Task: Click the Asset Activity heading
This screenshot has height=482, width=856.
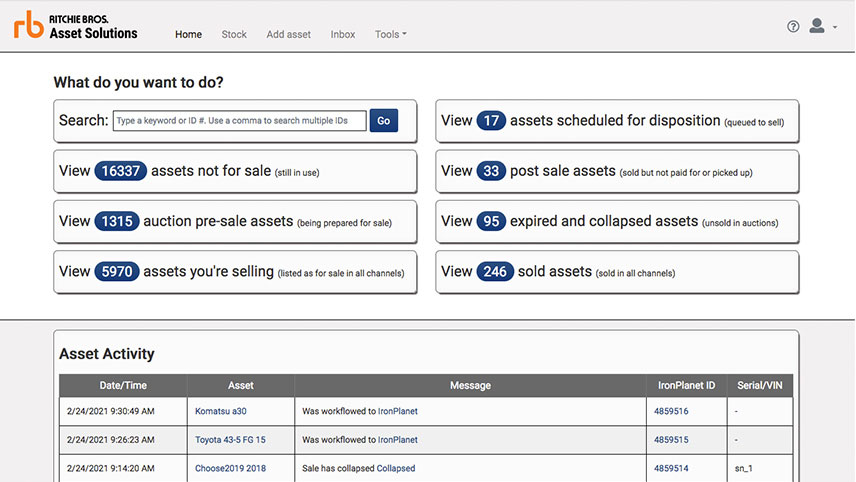Action: click(106, 354)
